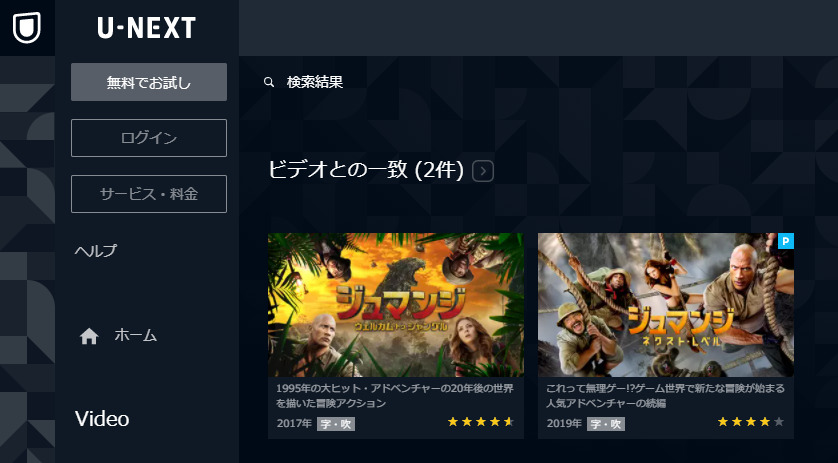Viewport: 838px width, 463px height.
Task: Click the star rating on the 2017 Jumanji card
Action: point(481,422)
